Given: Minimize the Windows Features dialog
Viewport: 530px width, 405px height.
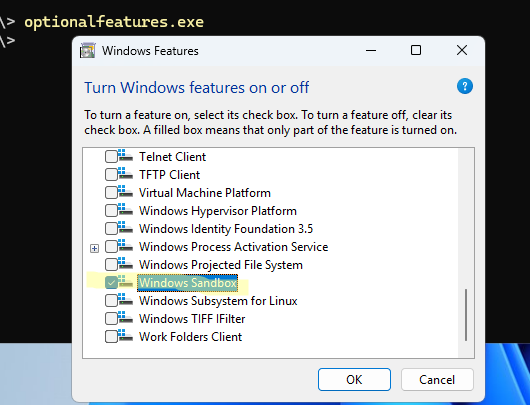Looking at the screenshot, I should tap(371, 50).
